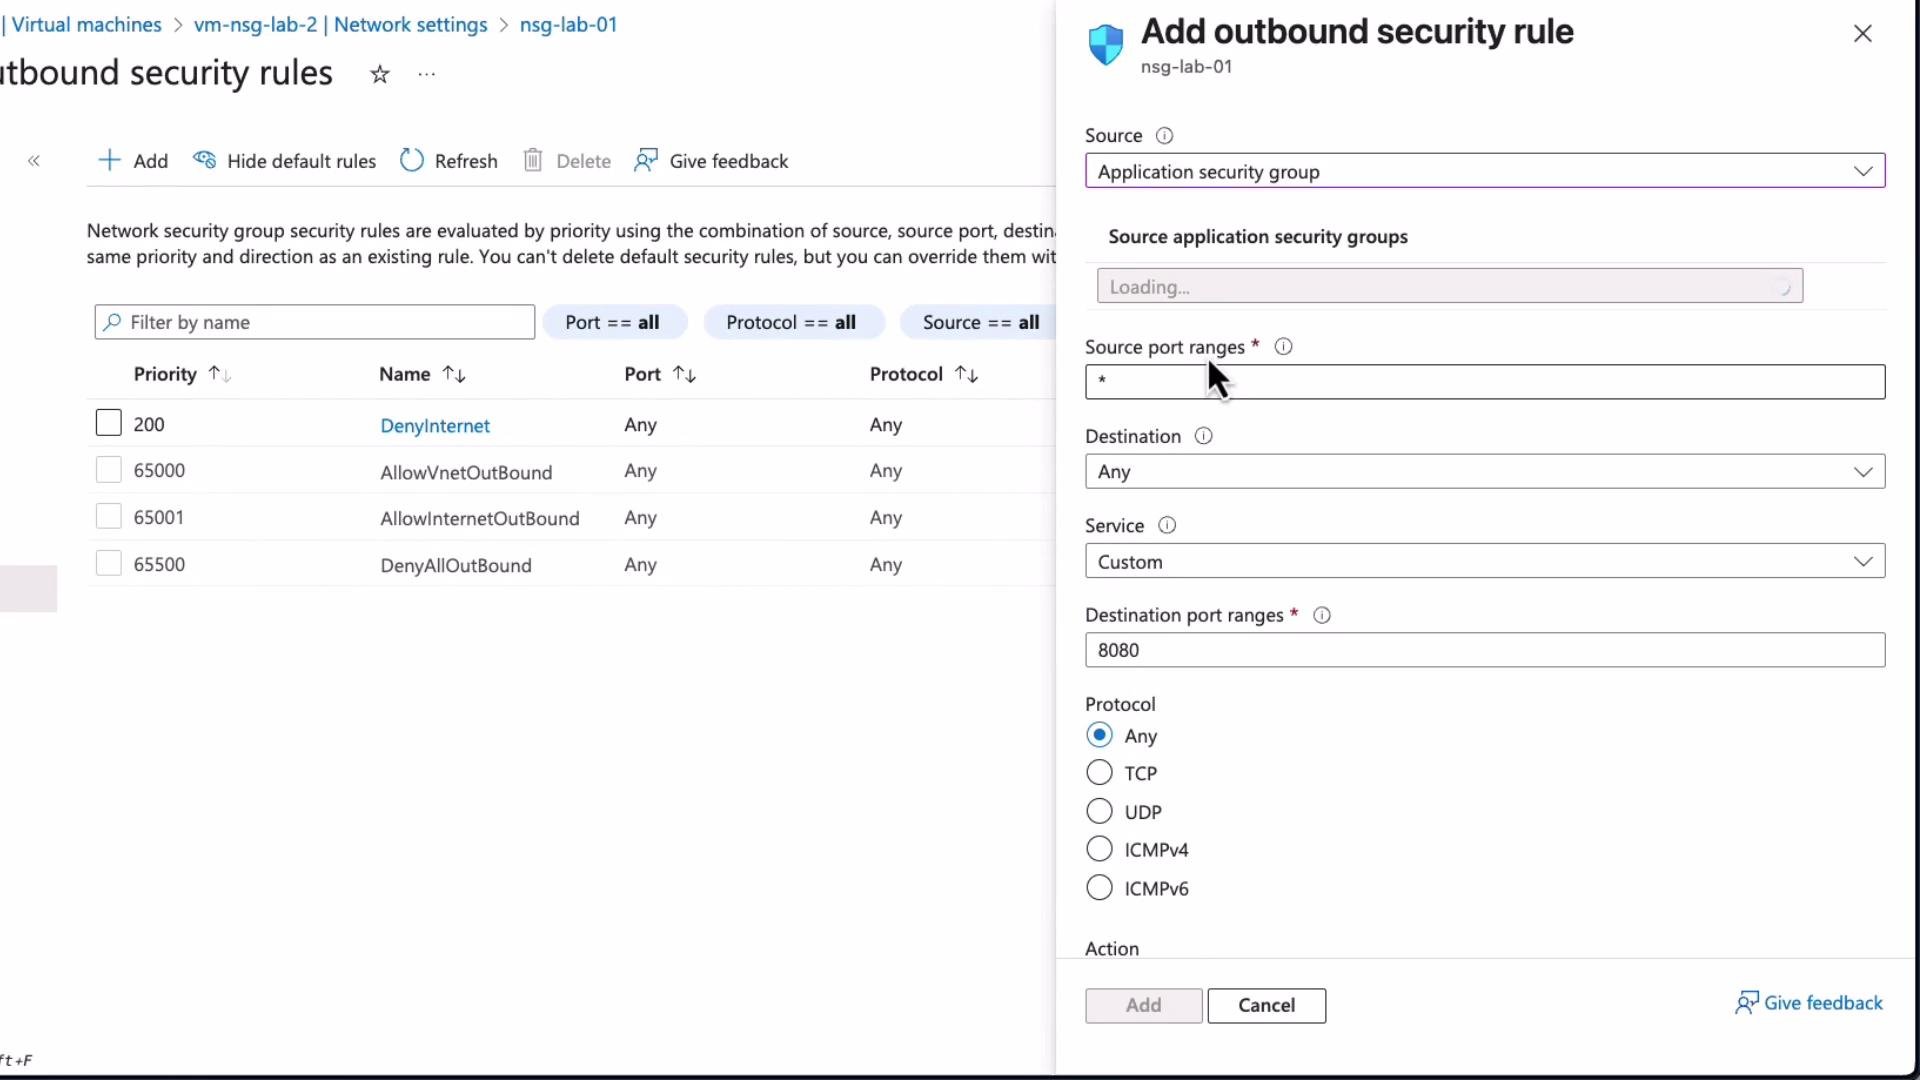Click the Destination info icon
Image resolution: width=1920 pixels, height=1080 pixels.
1203,436
